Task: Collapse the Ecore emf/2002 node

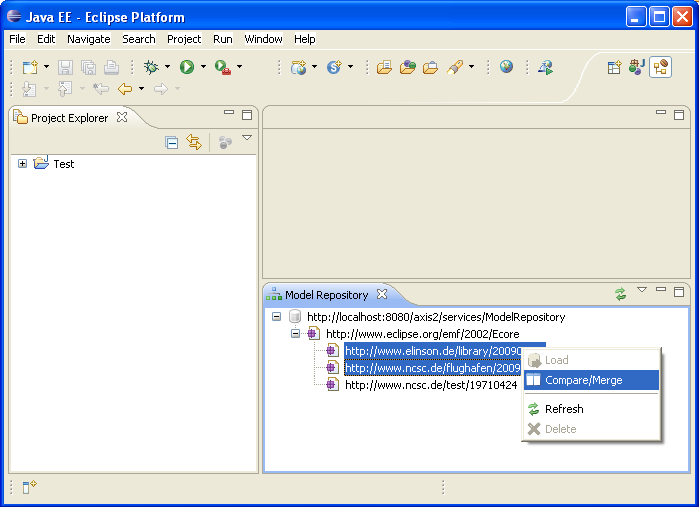Action: point(295,334)
